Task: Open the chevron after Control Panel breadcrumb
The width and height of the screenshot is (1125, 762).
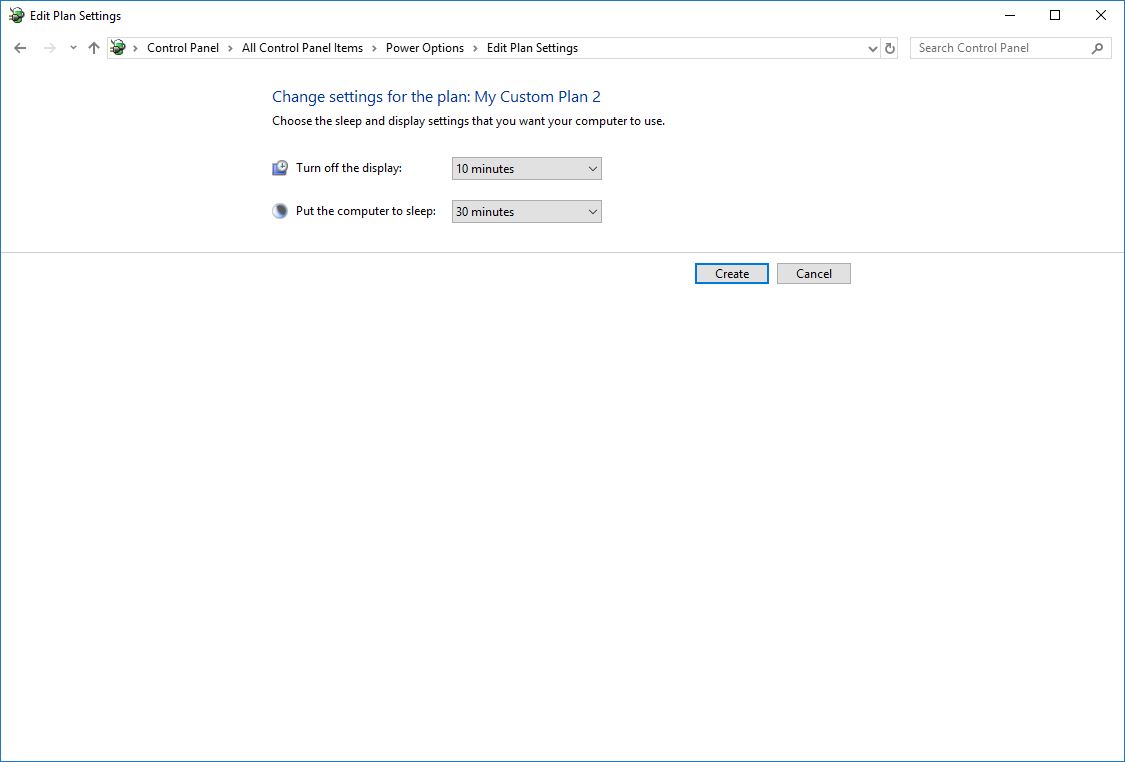Action: click(x=228, y=47)
